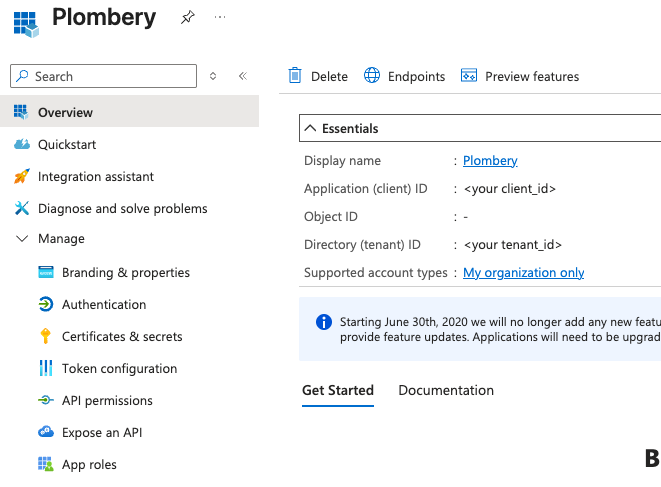Image resolution: width=661 pixels, height=487 pixels.
Task: Click the Authentication arrow icon
Action: click(46, 304)
